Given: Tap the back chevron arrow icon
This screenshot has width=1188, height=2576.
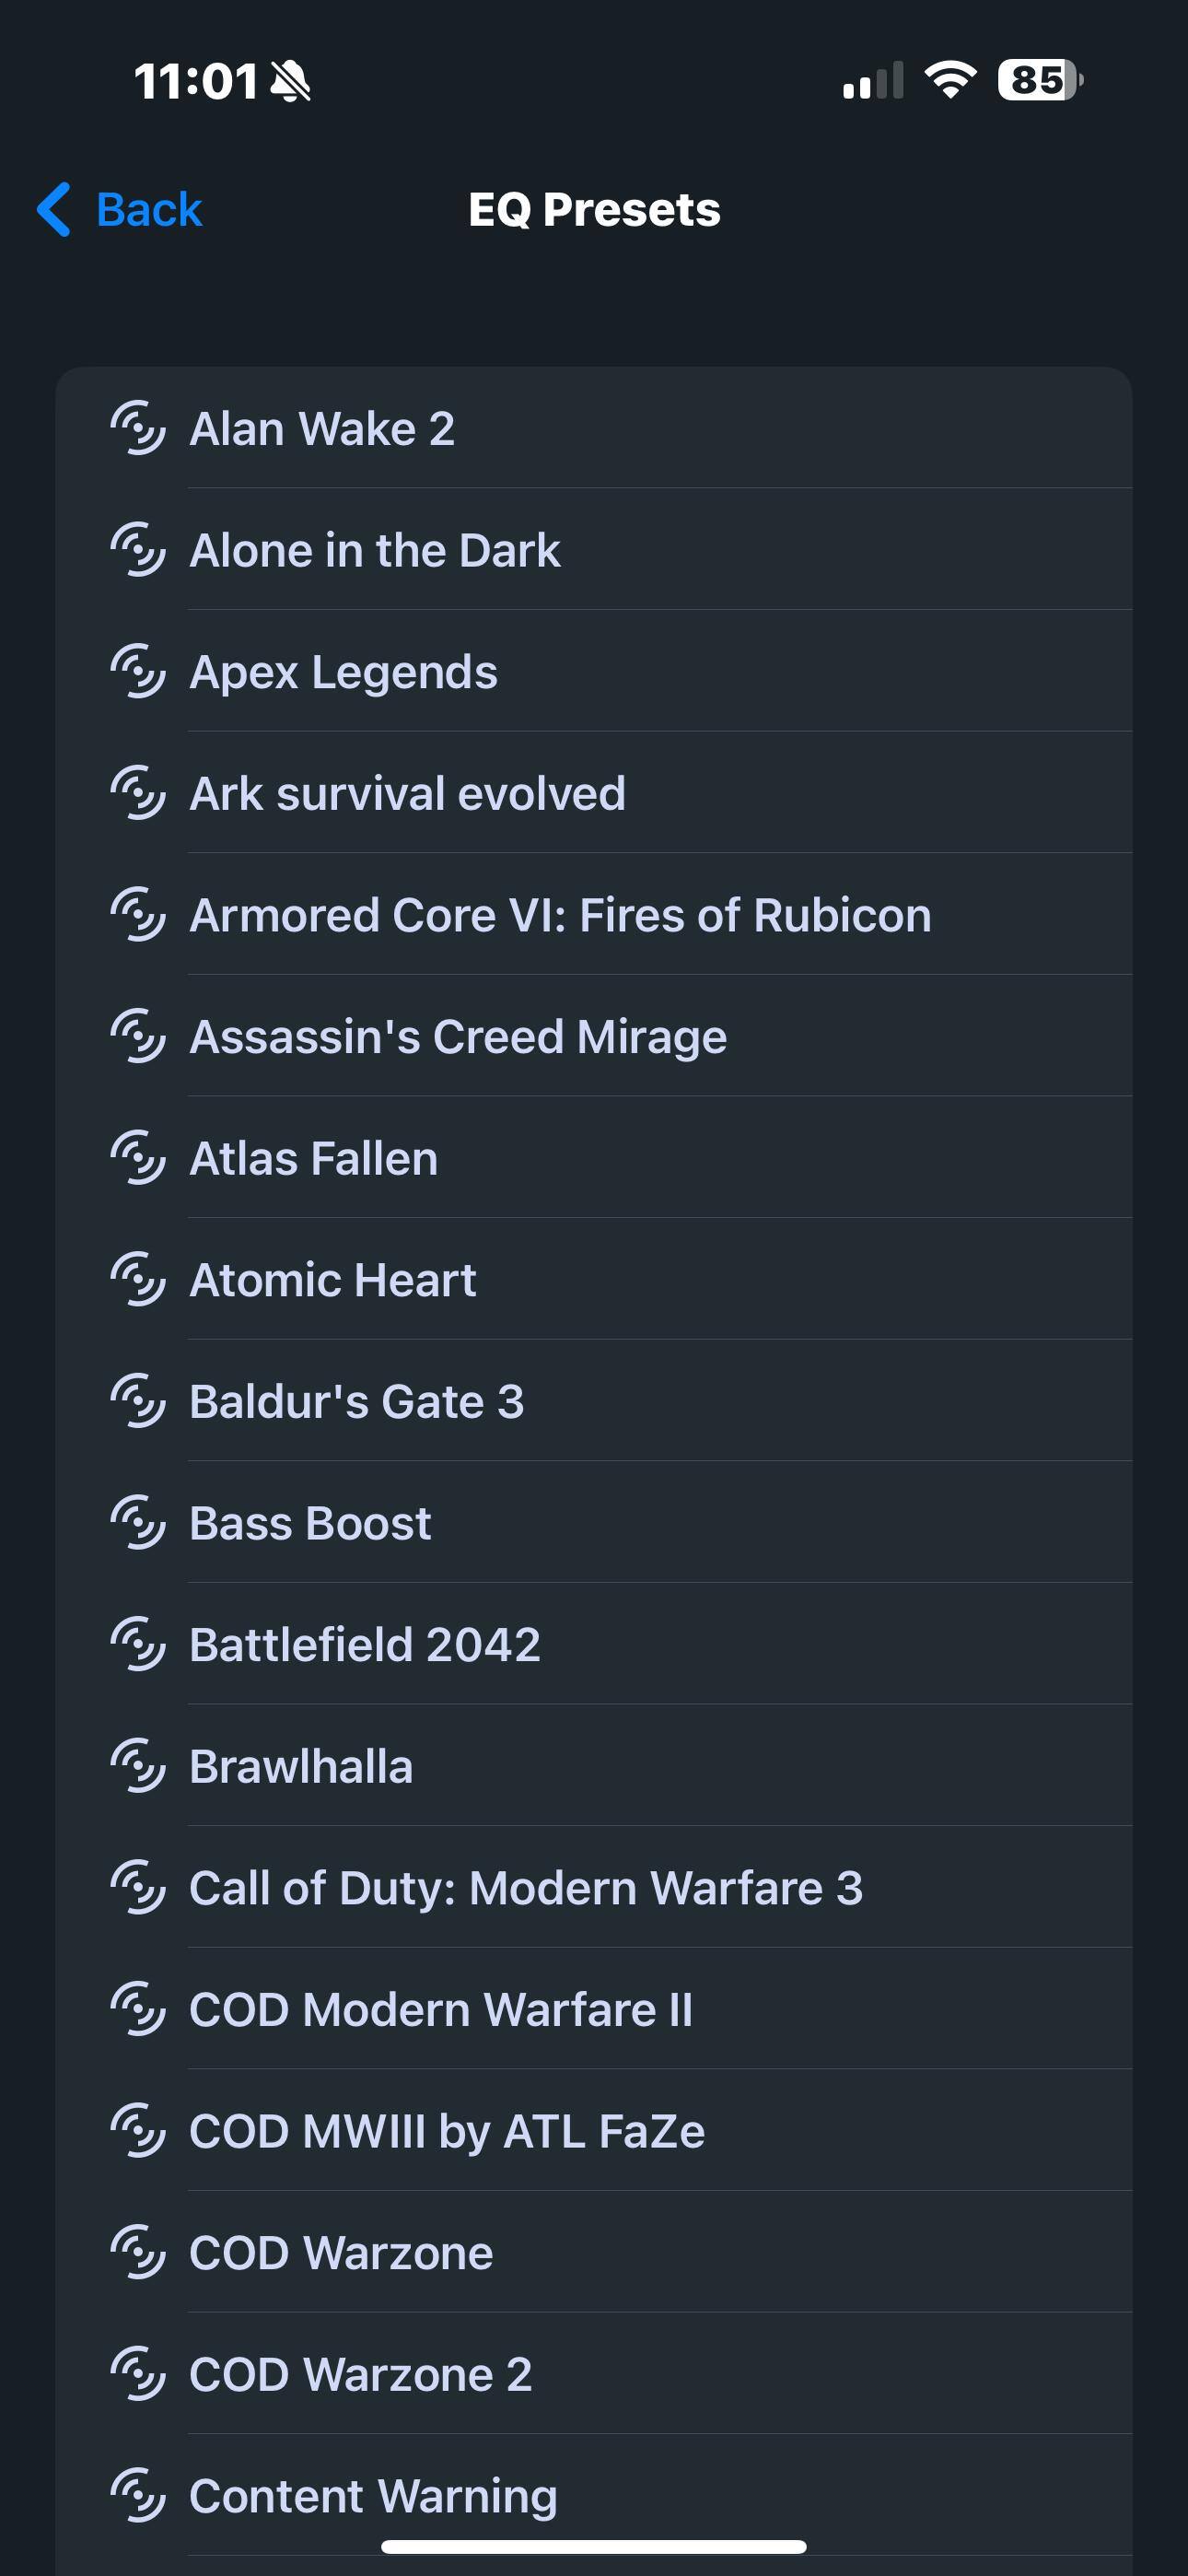Looking at the screenshot, I should tap(54, 209).
